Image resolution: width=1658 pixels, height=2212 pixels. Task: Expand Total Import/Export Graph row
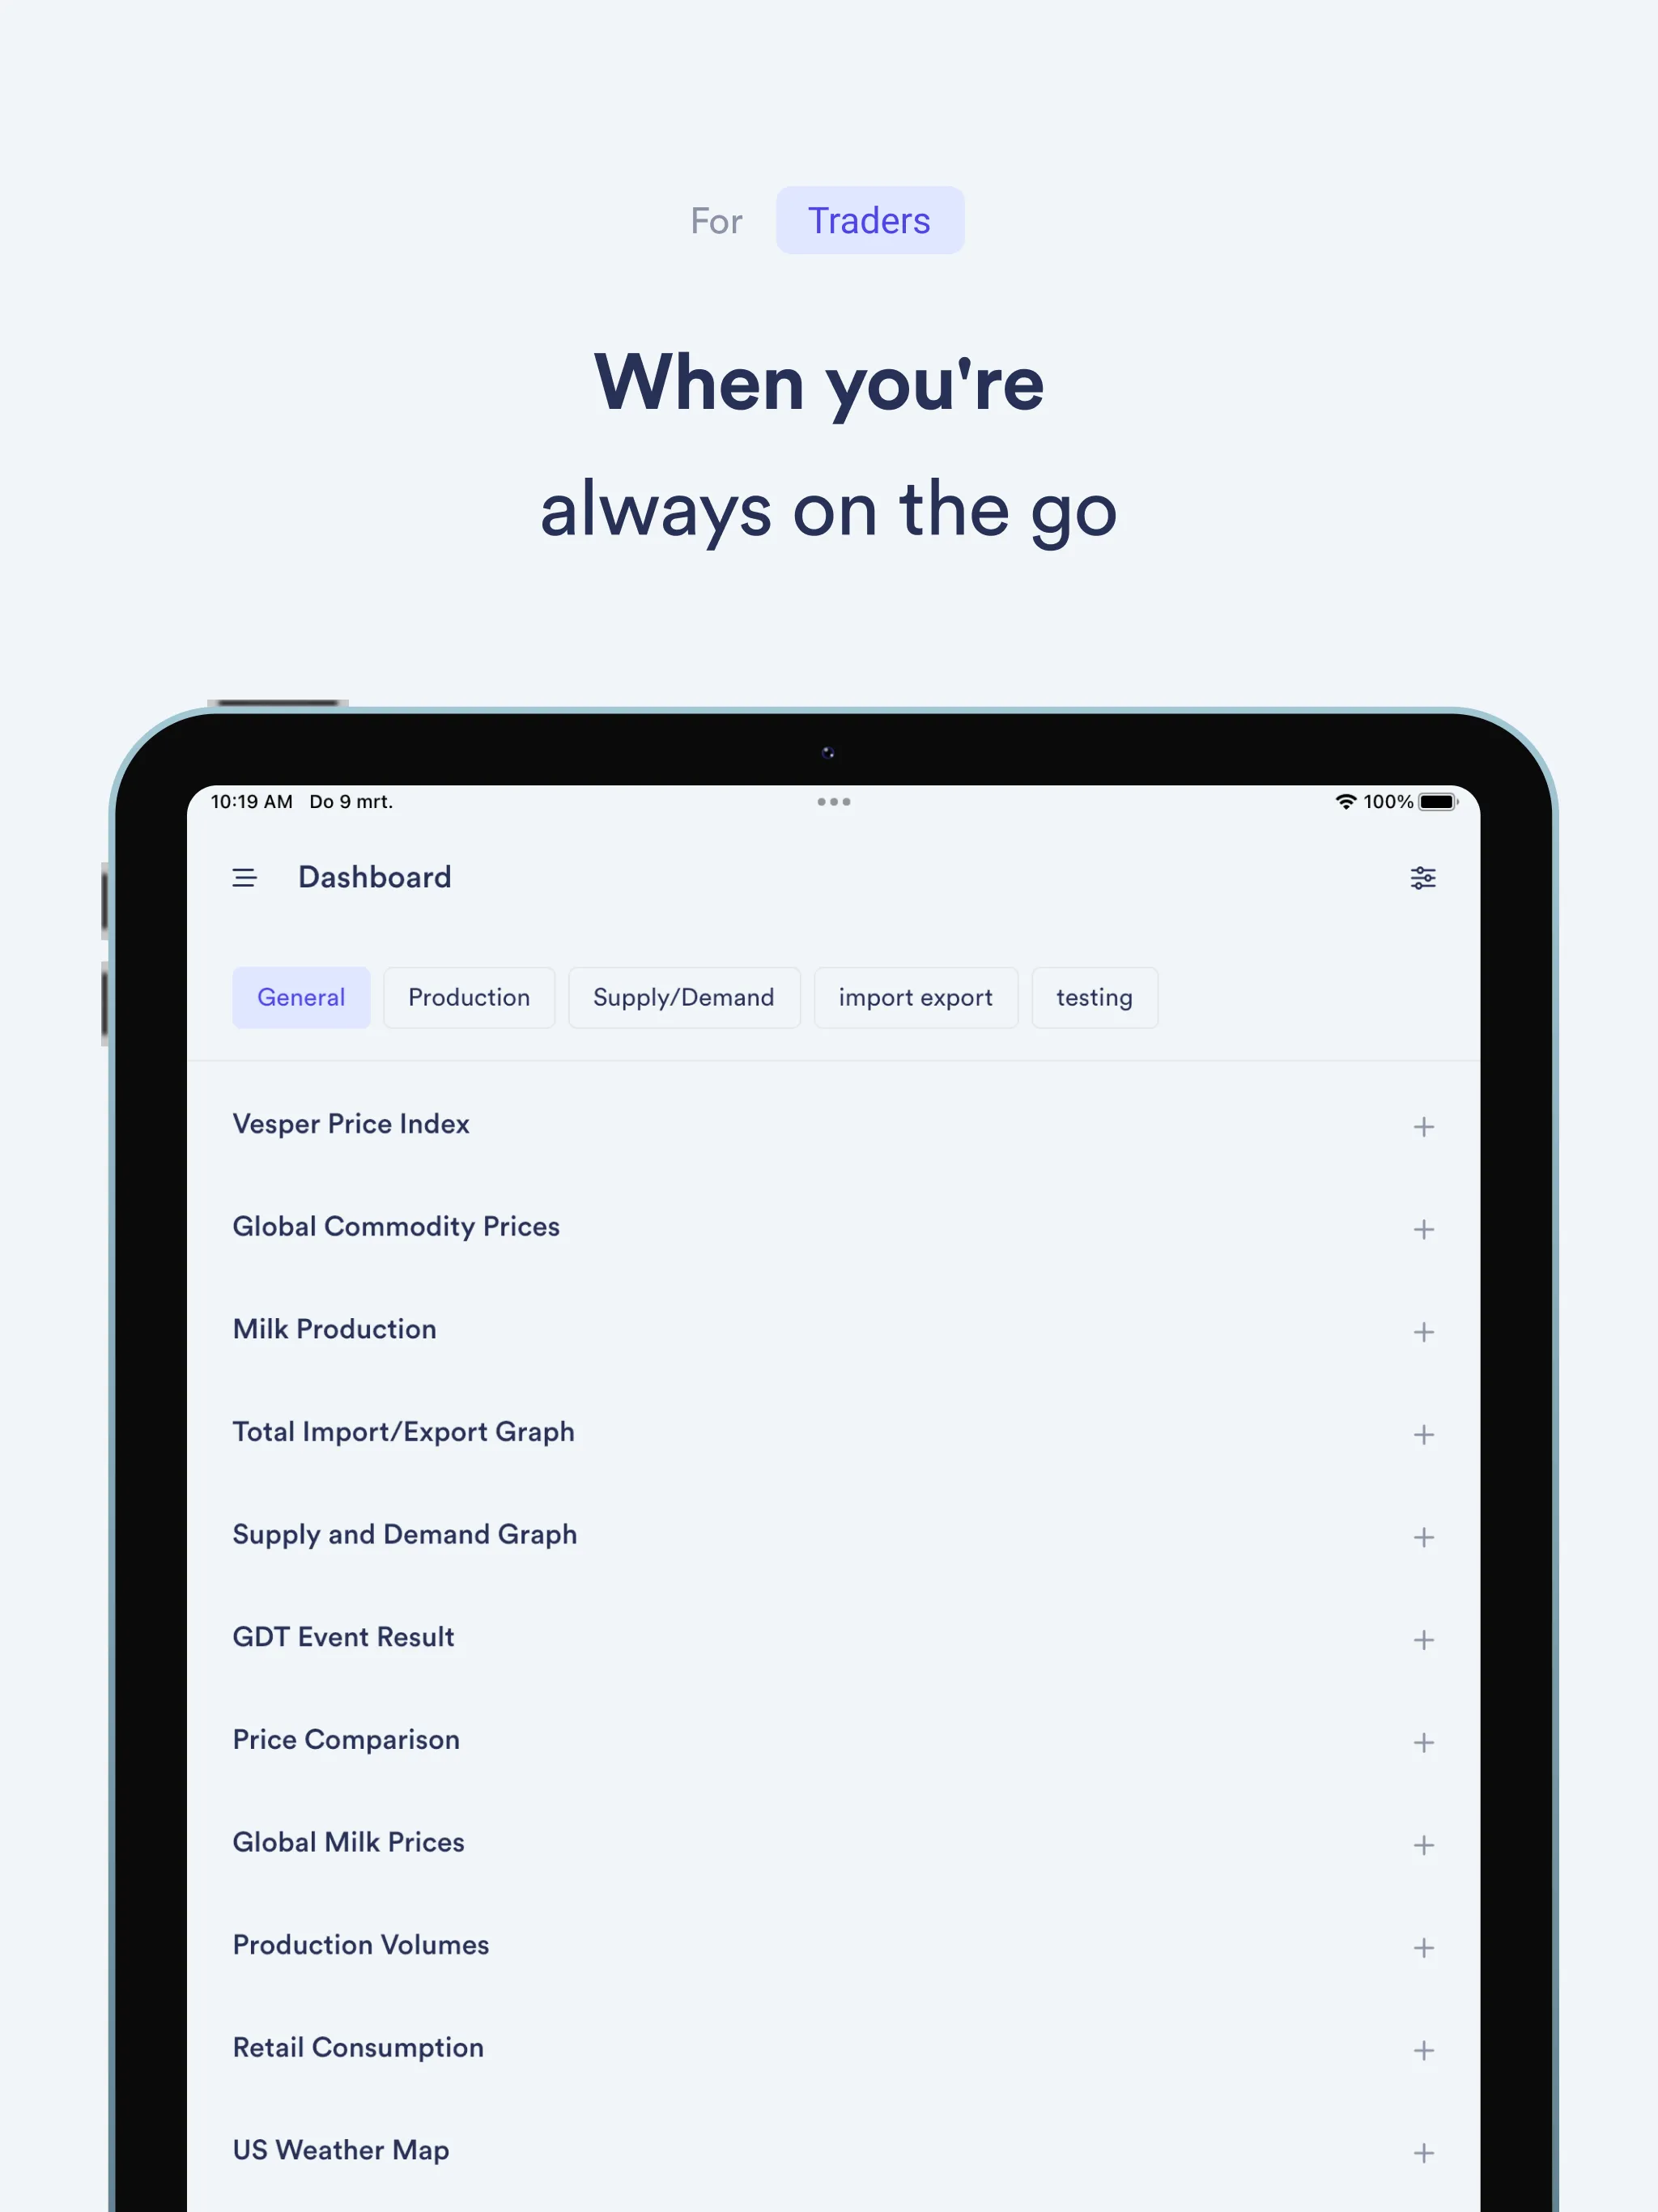coord(1423,1433)
